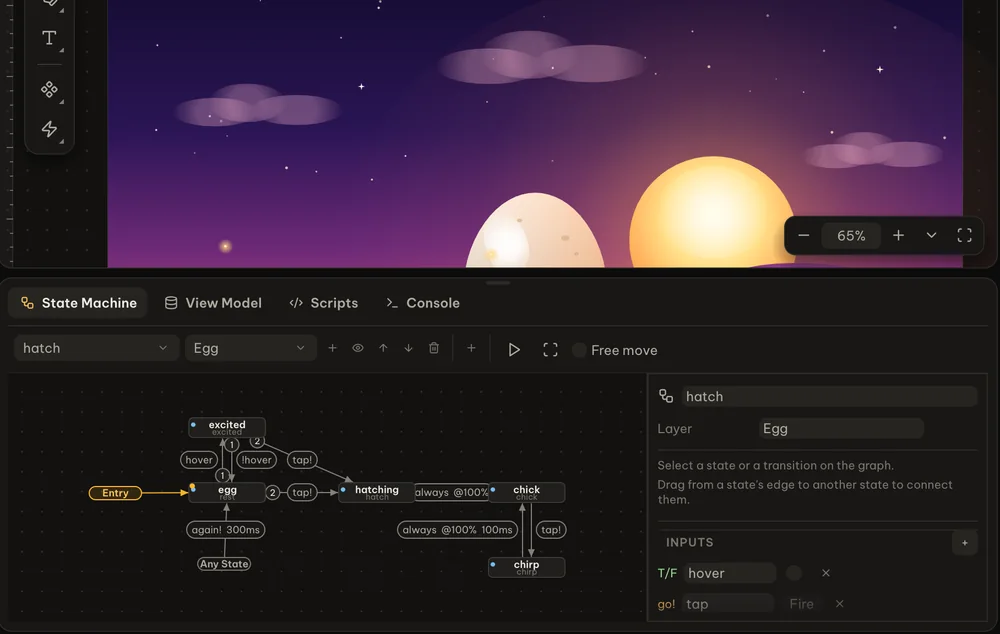This screenshot has height=634, width=1000.
Task: Open the Console tab
Action: [x=423, y=303]
